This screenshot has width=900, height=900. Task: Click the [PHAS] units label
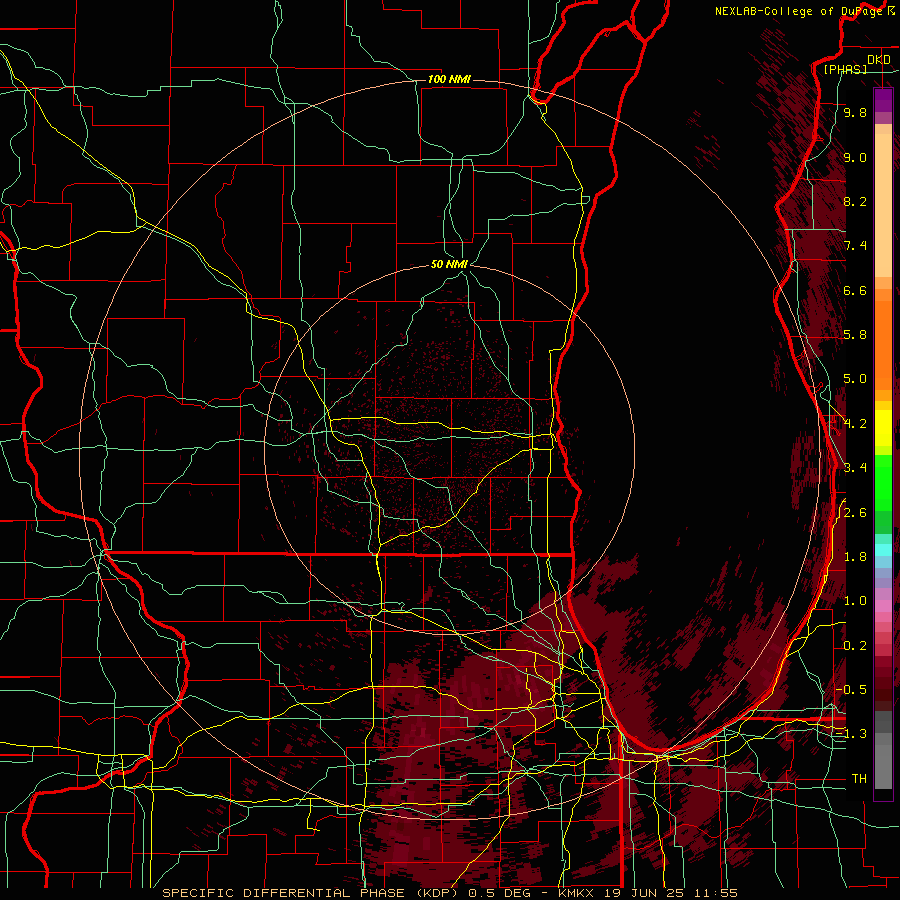(x=846, y=70)
